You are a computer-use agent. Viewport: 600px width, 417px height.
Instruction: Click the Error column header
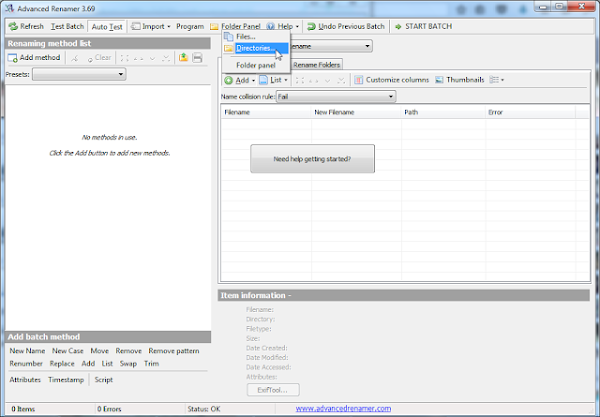point(531,112)
